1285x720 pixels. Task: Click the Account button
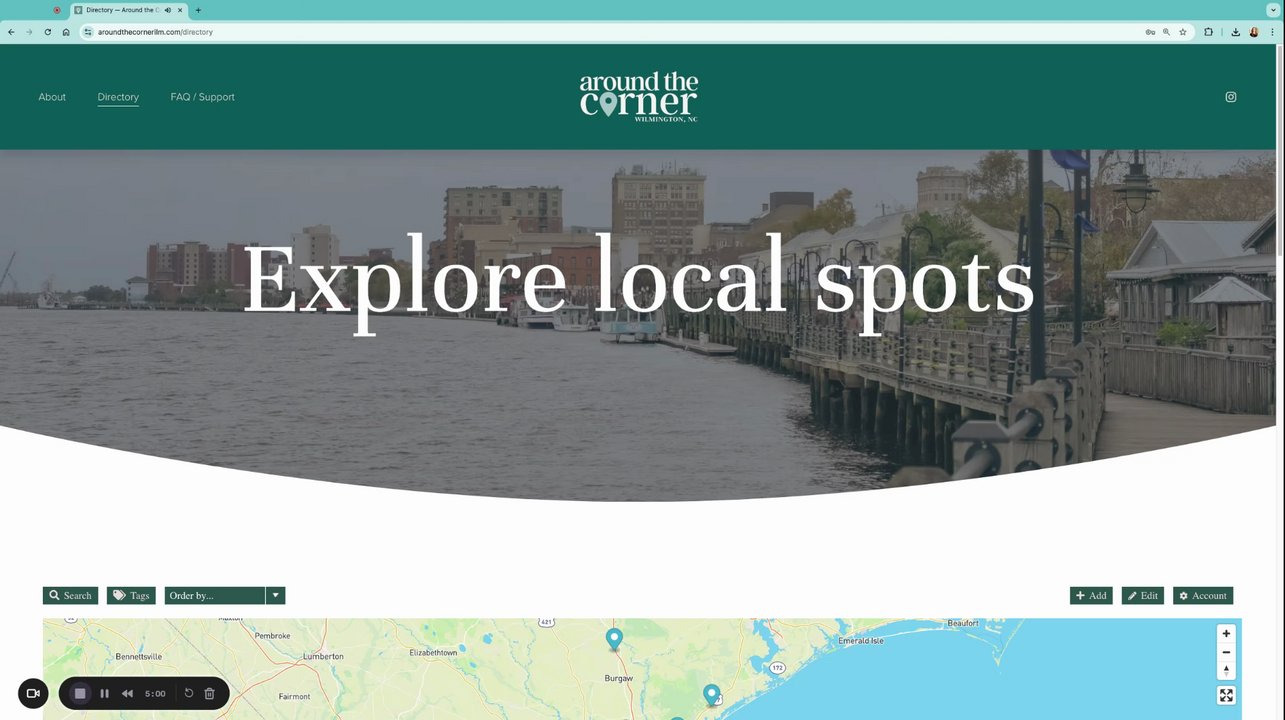[1203, 595]
